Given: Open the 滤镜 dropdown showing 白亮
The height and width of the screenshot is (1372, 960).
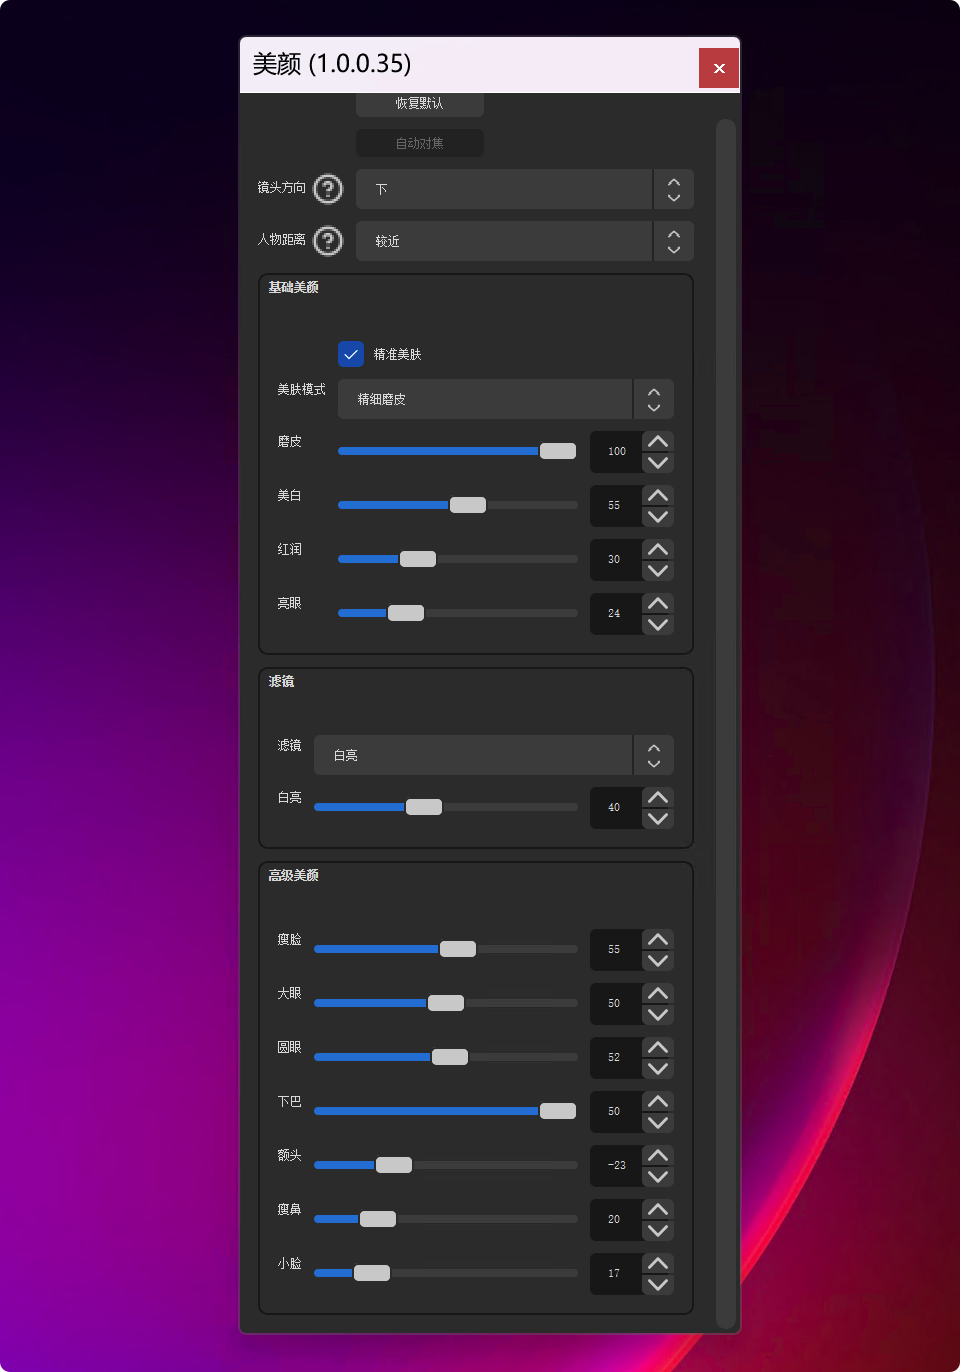Looking at the screenshot, I should coord(493,755).
